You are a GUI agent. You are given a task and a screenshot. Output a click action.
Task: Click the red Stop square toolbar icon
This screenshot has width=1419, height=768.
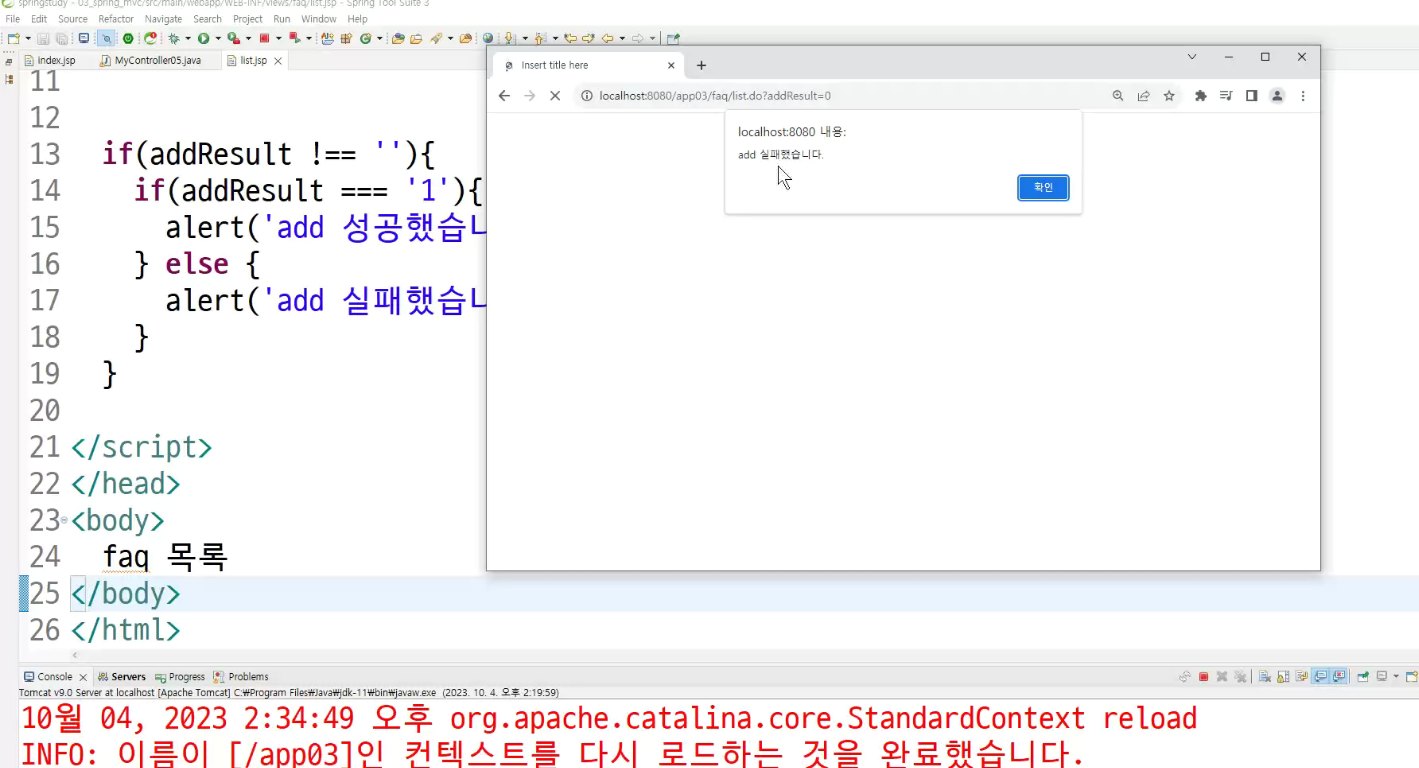coord(264,38)
